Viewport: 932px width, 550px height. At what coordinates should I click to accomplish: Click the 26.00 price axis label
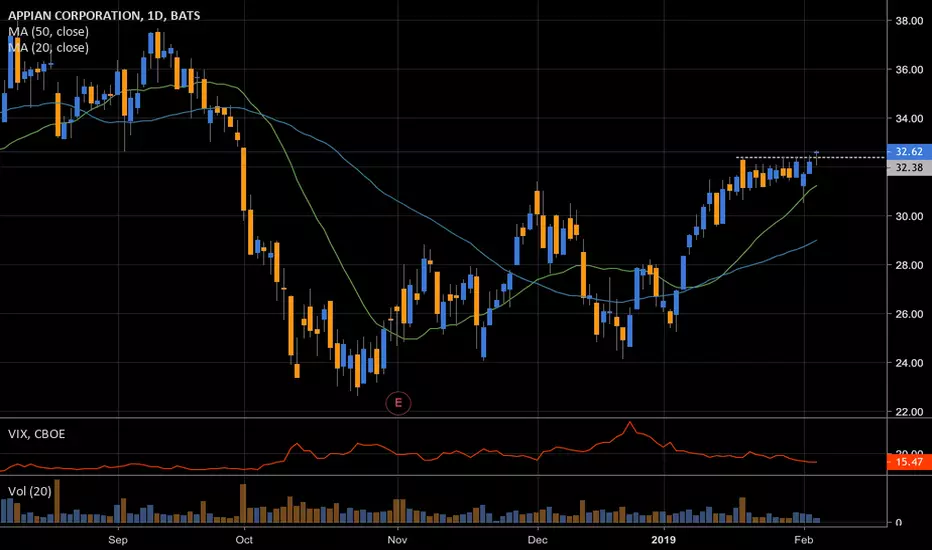click(x=909, y=314)
